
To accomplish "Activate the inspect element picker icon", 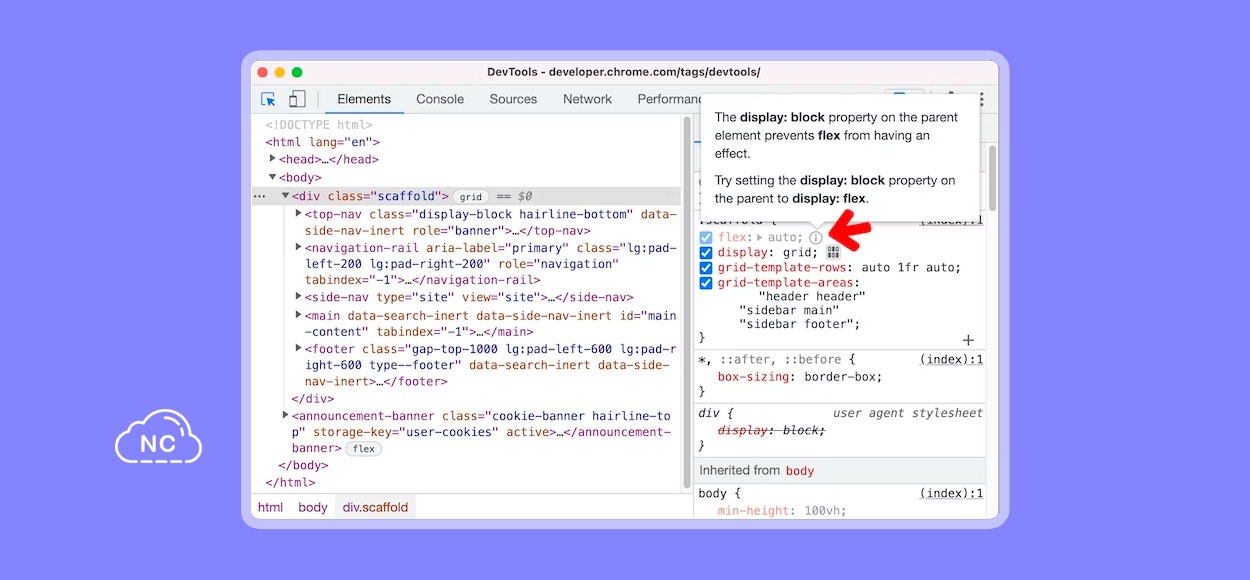I will click(x=268, y=99).
